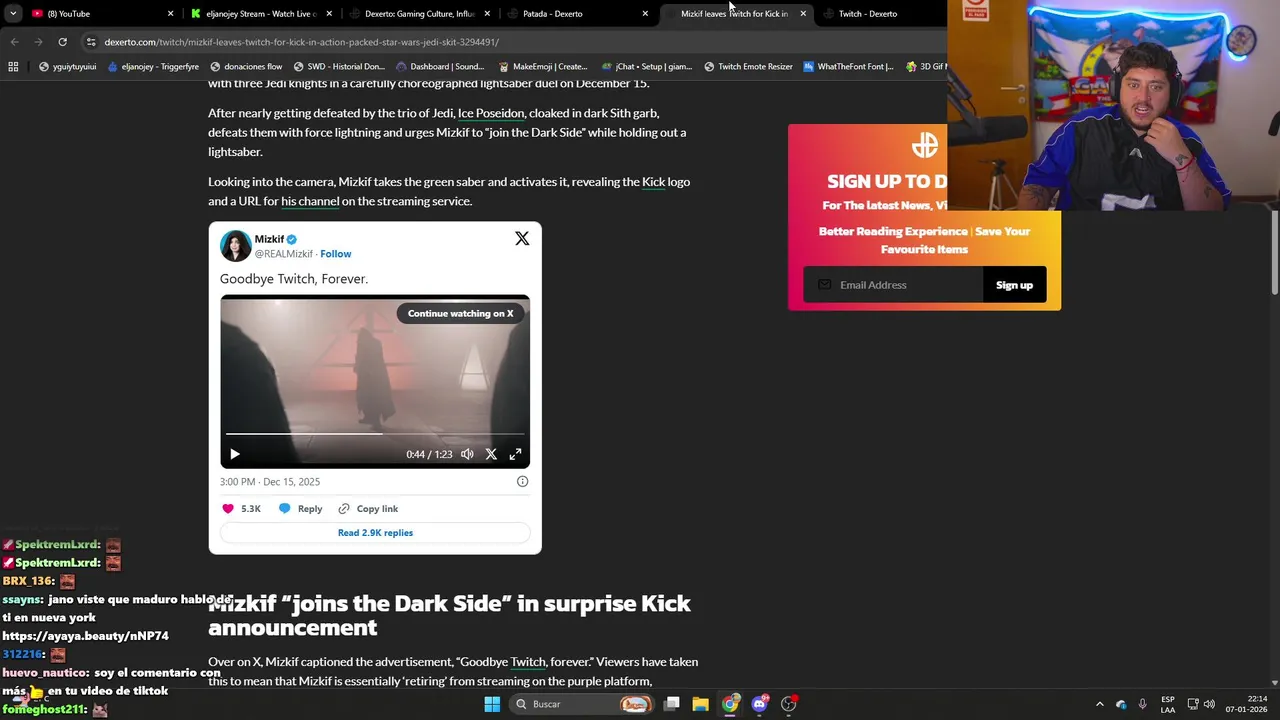Enter fullscreen on the tweet video
This screenshot has width=1280, height=720.
(515, 454)
